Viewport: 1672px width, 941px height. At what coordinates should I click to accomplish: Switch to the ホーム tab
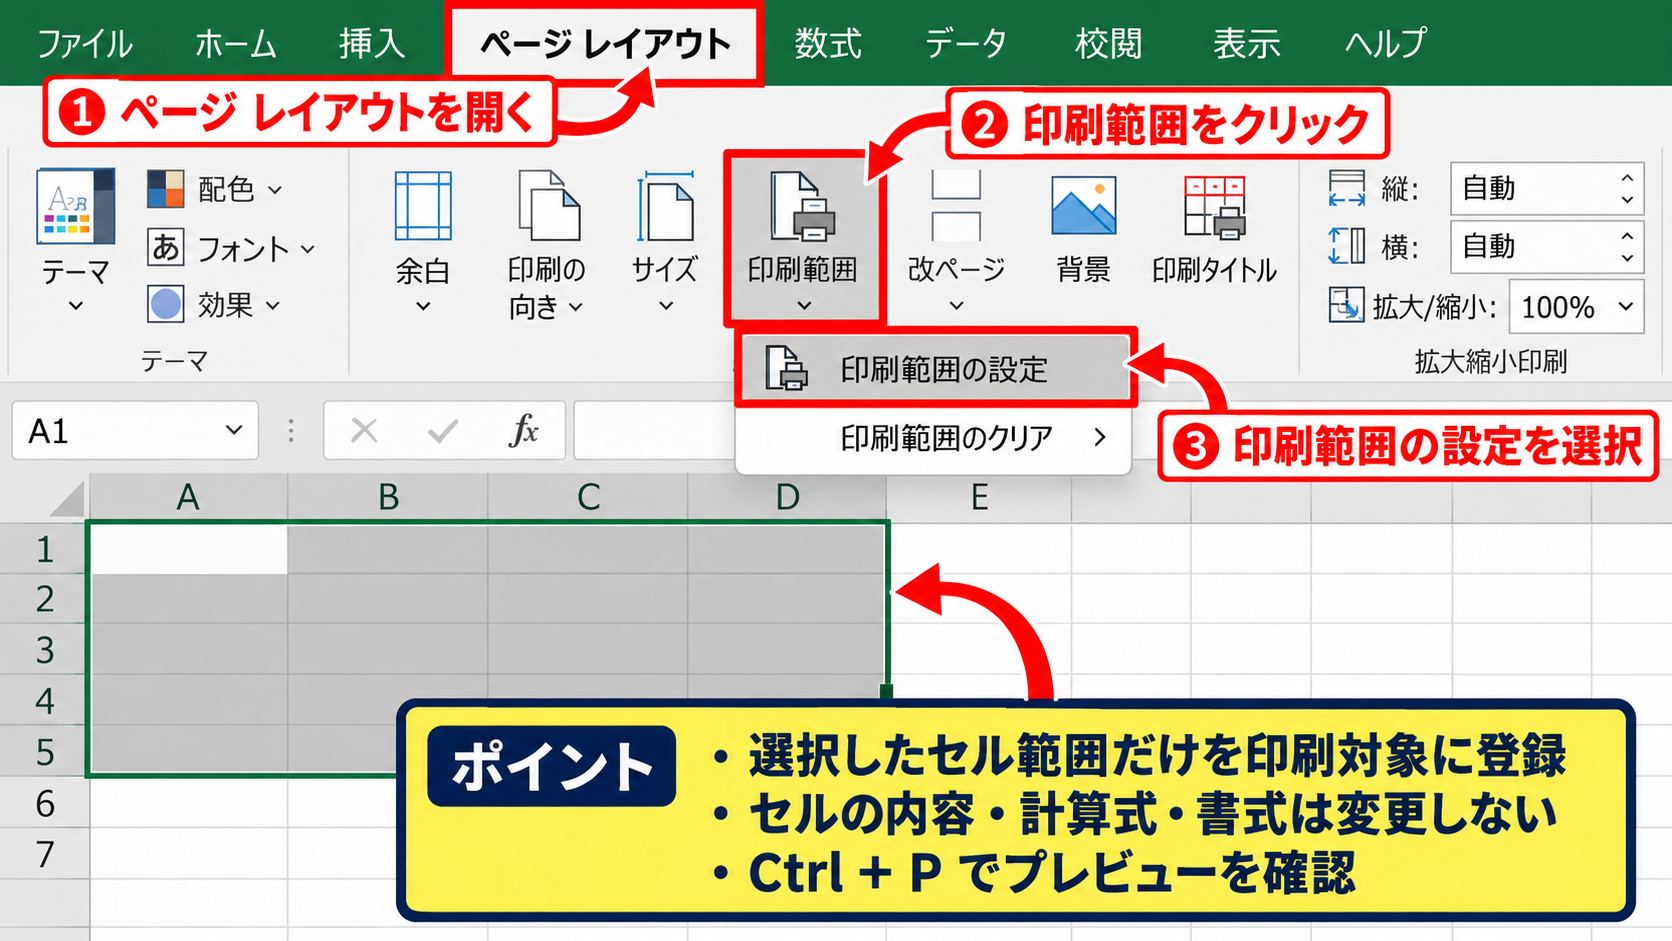tap(236, 44)
